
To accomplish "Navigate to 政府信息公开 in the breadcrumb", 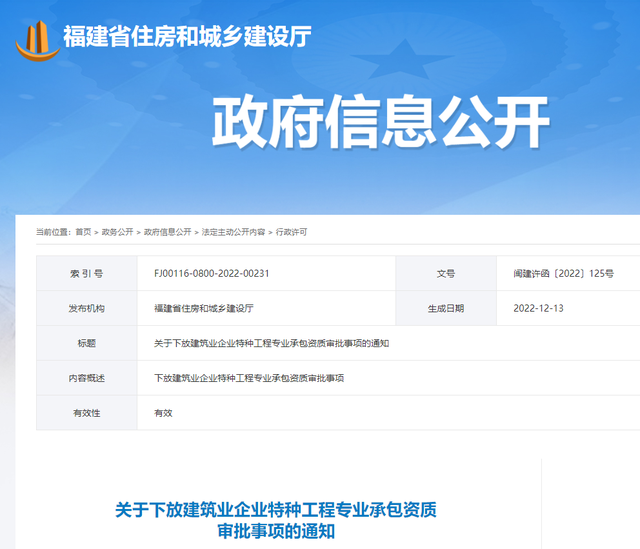I will click(167, 232).
